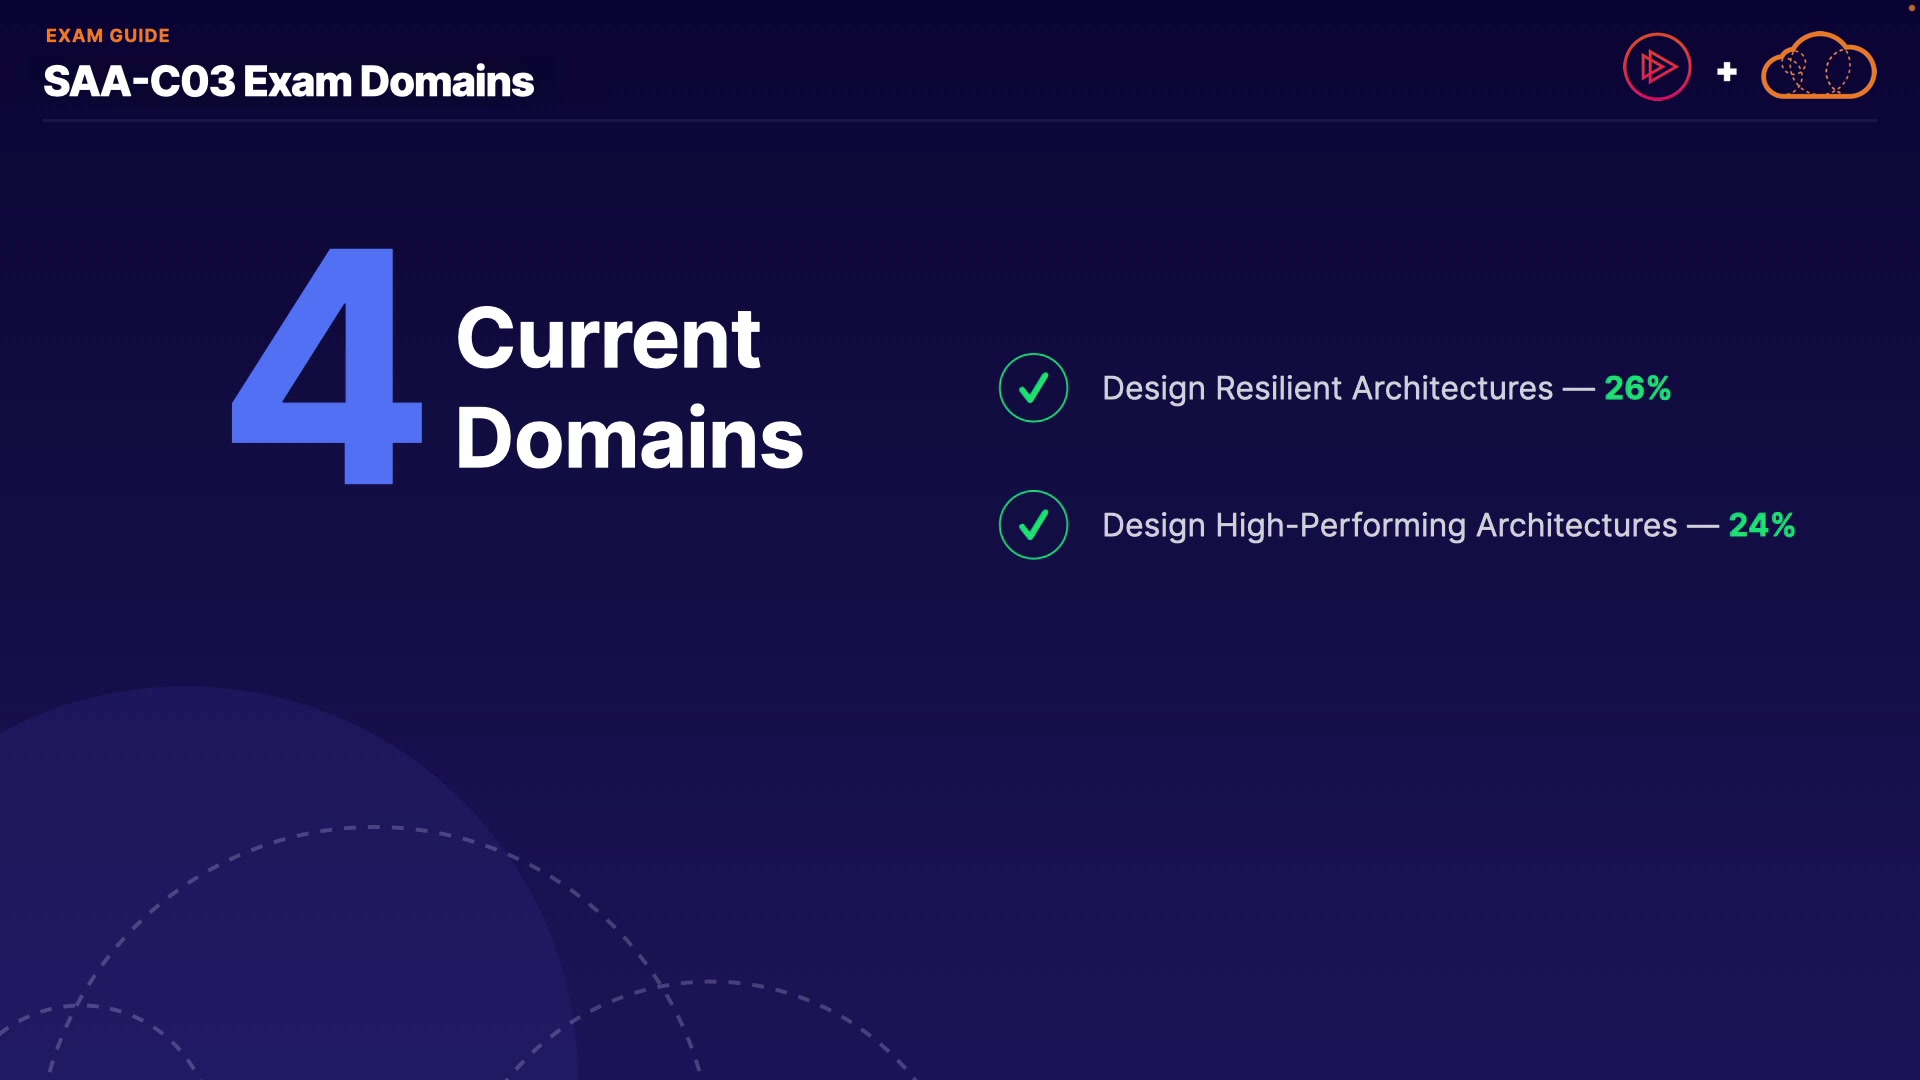Click the SAA-C03 Exam Domains heading

pos(288,82)
